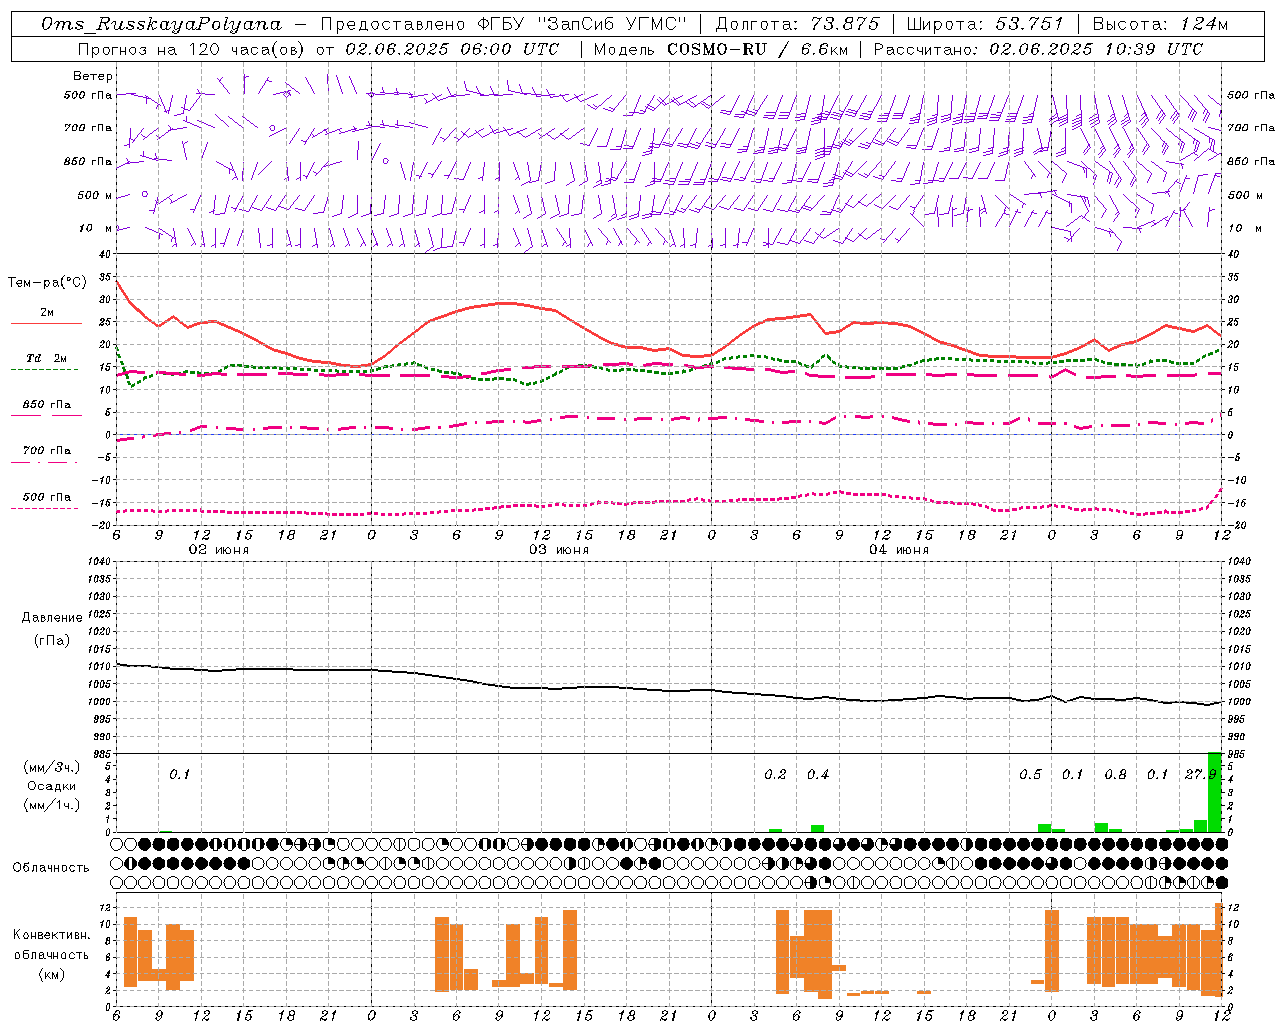Click the 'Давление' pressure panel label
Screen dimensions: 1280x1024
point(51,618)
